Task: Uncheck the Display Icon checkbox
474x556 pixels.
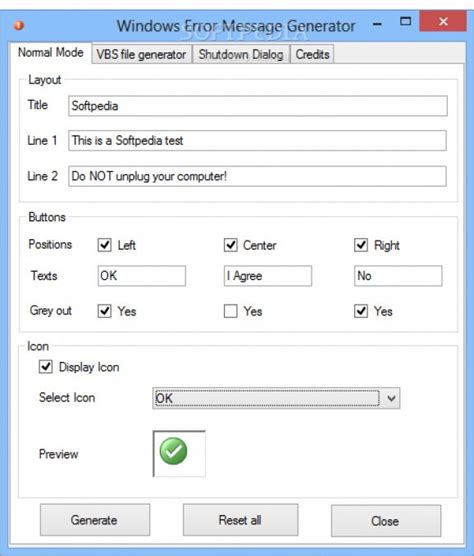Action: [x=46, y=367]
